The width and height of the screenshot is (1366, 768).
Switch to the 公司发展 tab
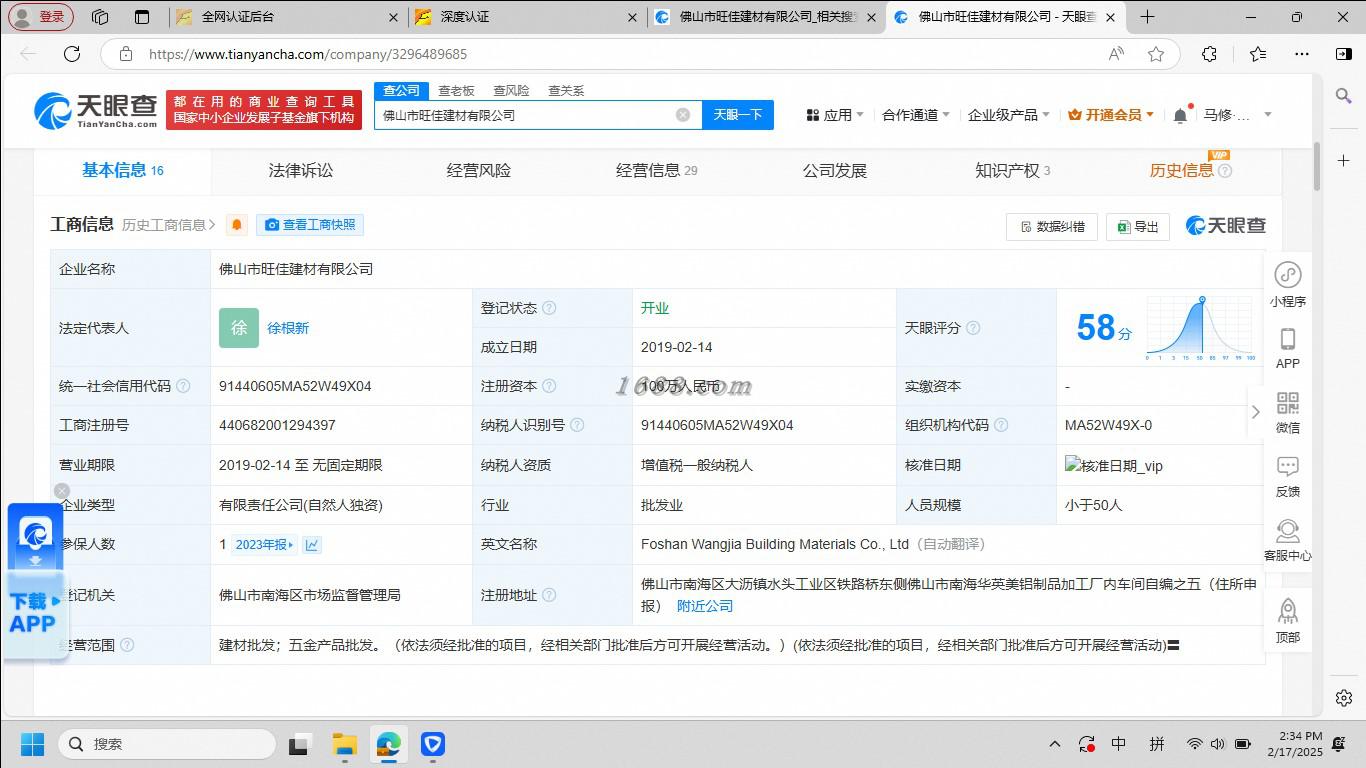(835, 171)
